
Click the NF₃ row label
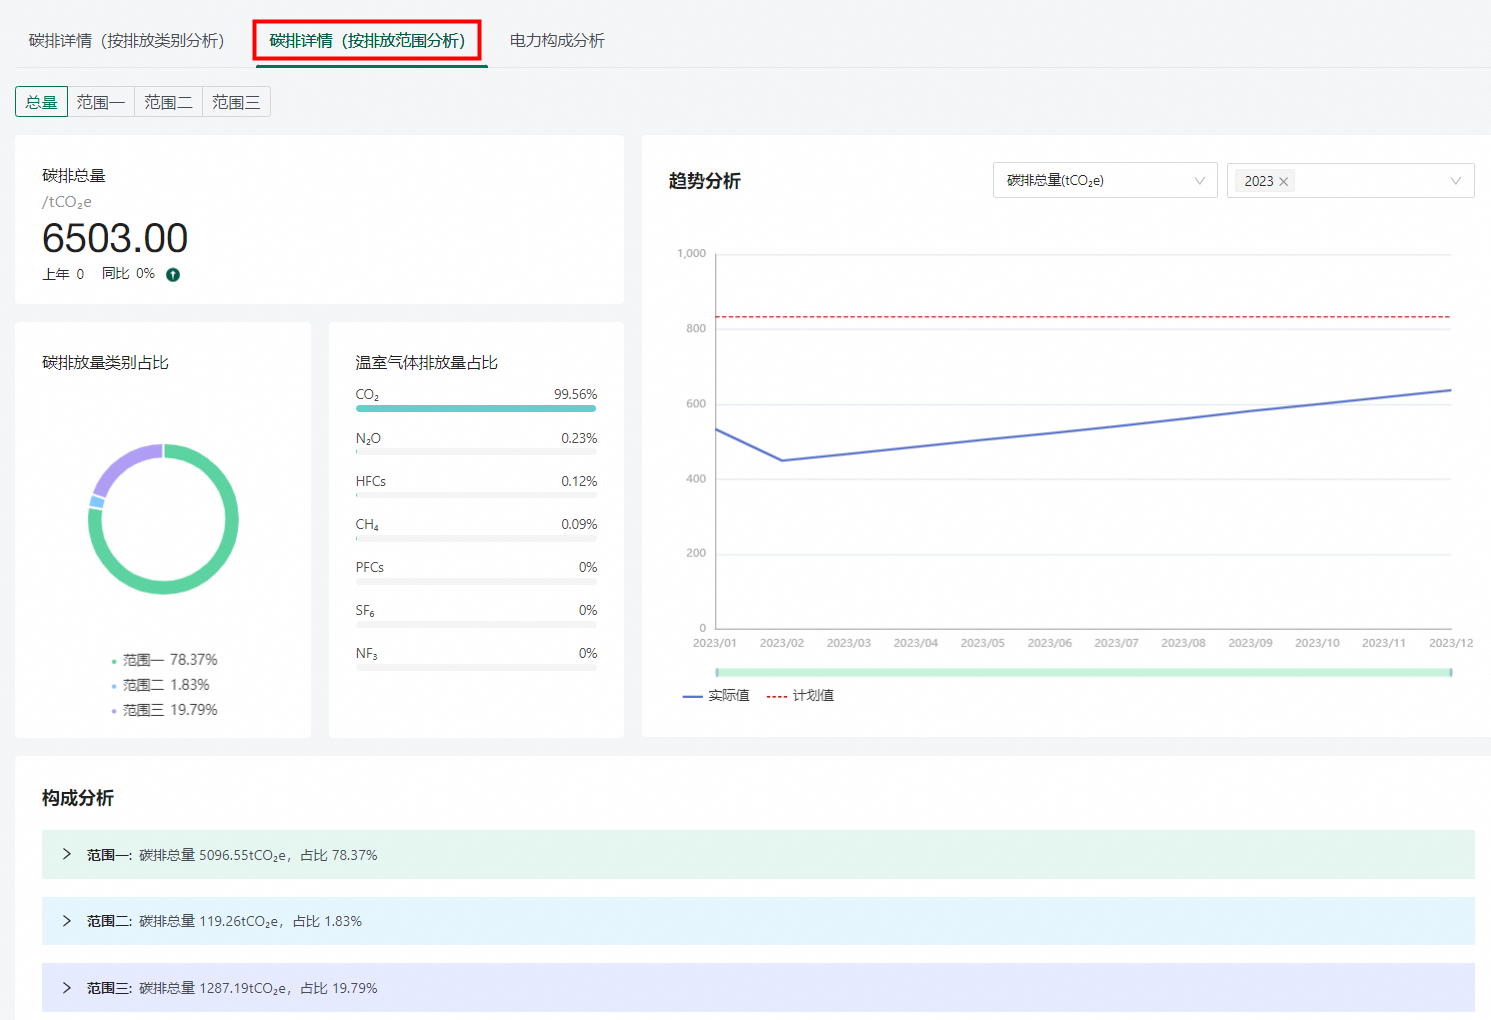(367, 653)
